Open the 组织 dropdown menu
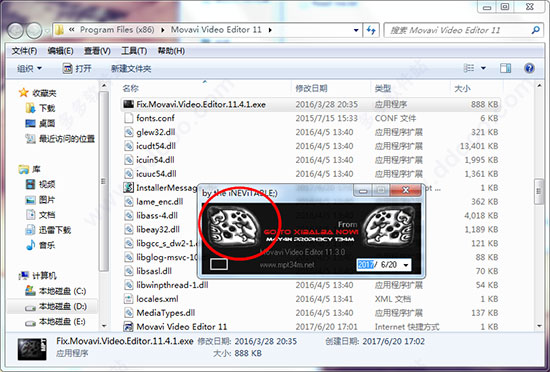 [x=29, y=68]
